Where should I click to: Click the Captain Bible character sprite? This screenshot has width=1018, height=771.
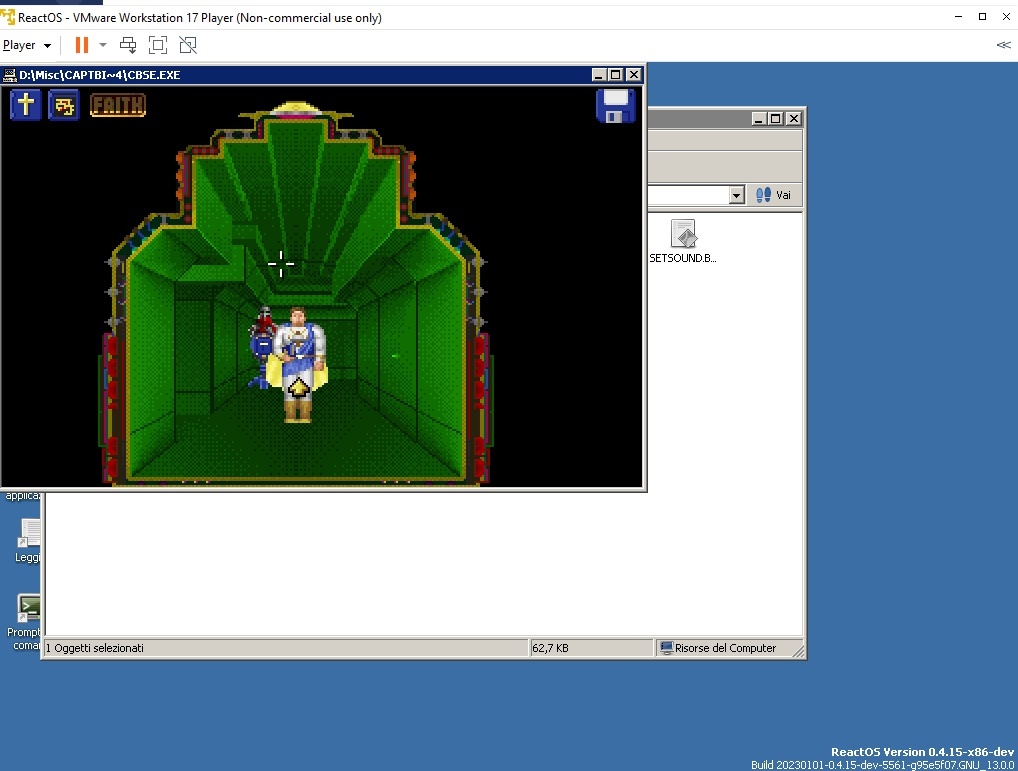click(299, 365)
